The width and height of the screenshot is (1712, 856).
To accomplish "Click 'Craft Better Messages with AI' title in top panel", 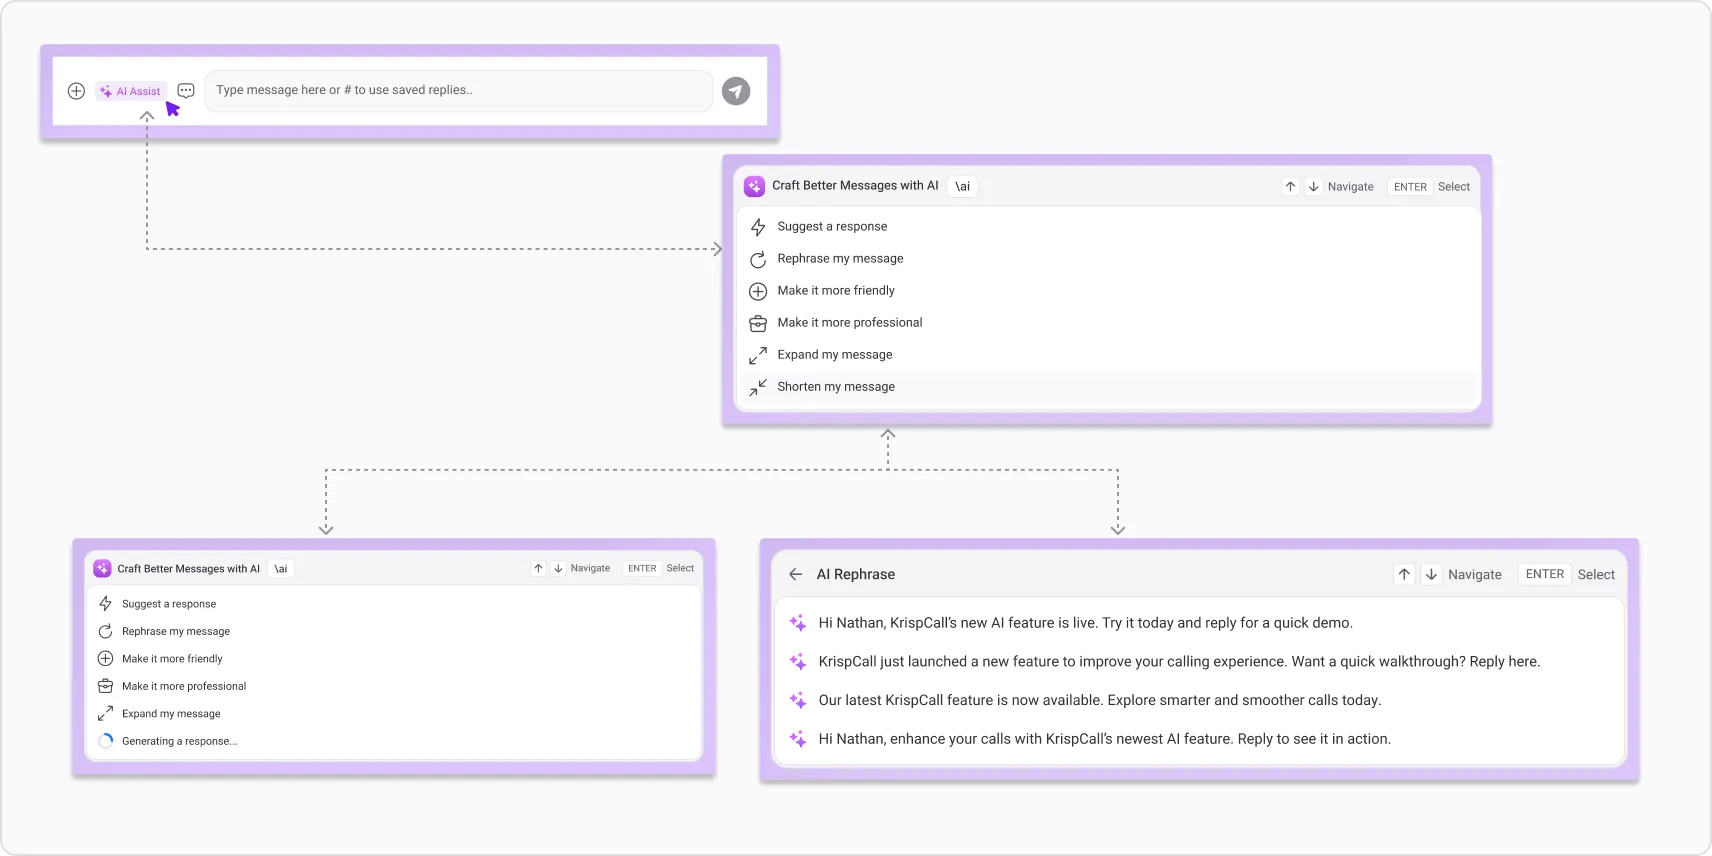I will coord(855,186).
